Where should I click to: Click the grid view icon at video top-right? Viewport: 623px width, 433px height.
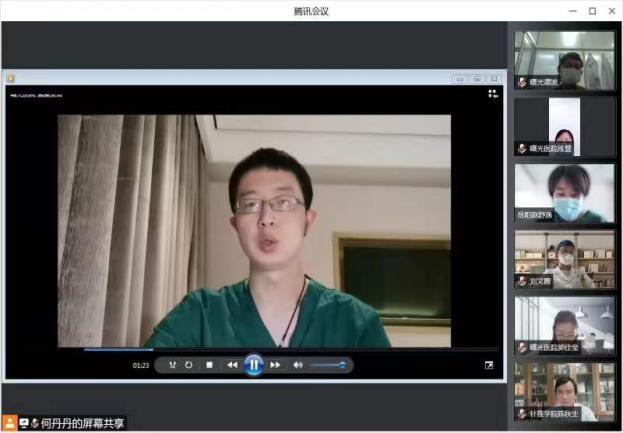point(492,93)
